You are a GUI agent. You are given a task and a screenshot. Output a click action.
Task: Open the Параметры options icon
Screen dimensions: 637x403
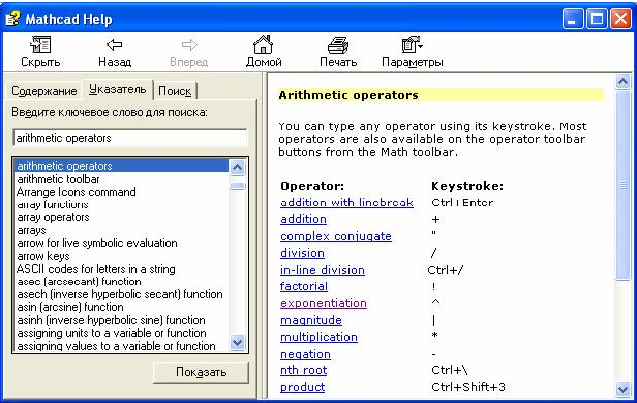tap(412, 45)
